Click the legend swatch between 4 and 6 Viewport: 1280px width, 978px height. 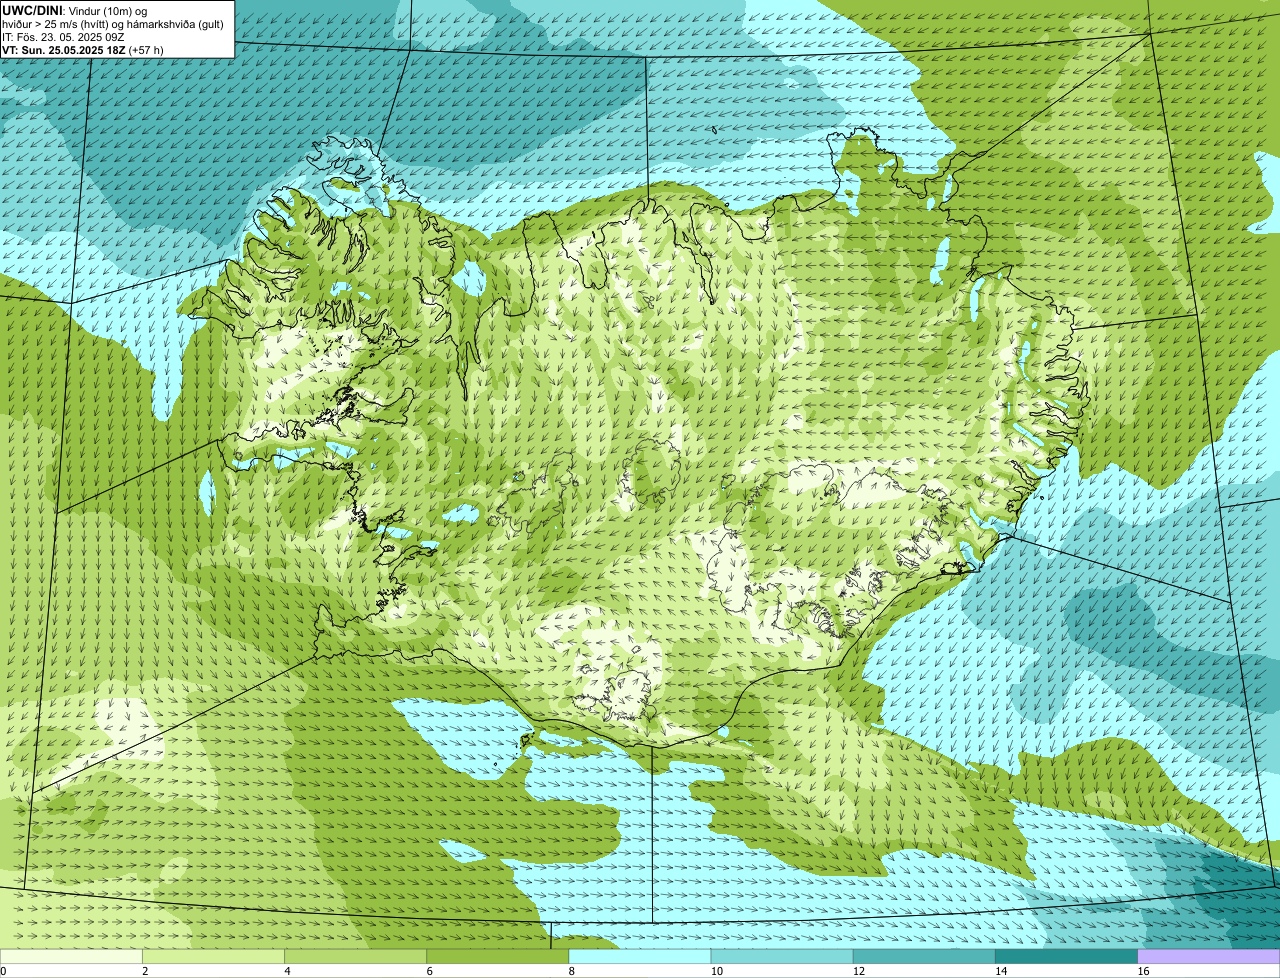(x=355, y=957)
